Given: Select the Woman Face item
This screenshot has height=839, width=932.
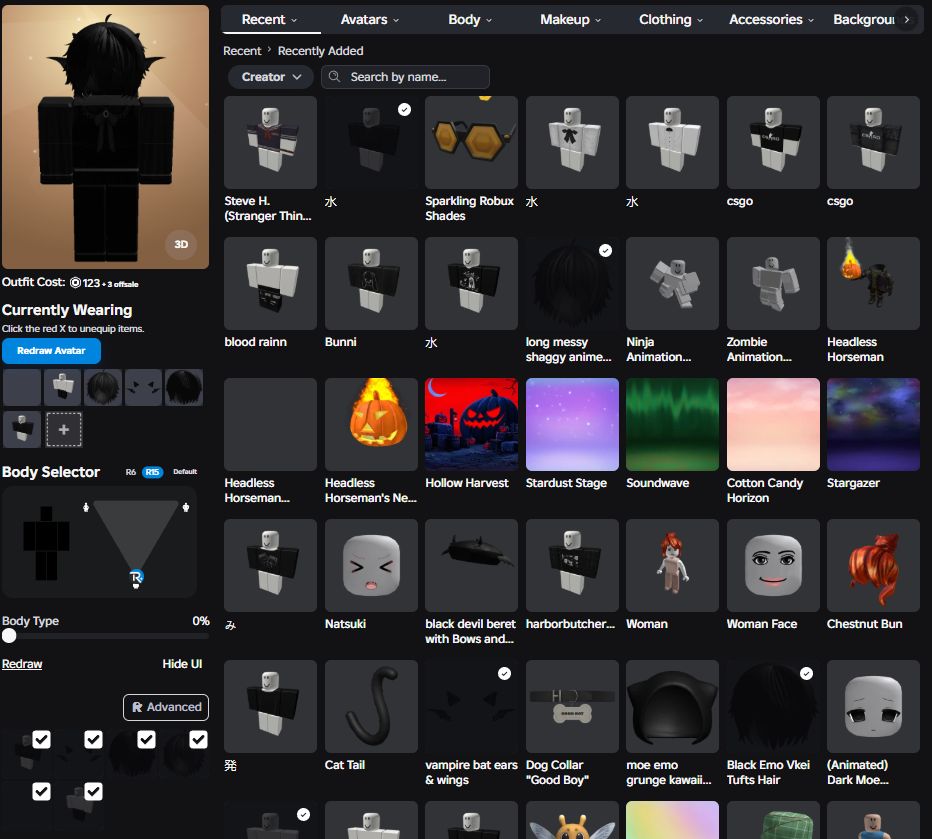Looking at the screenshot, I should [773, 565].
